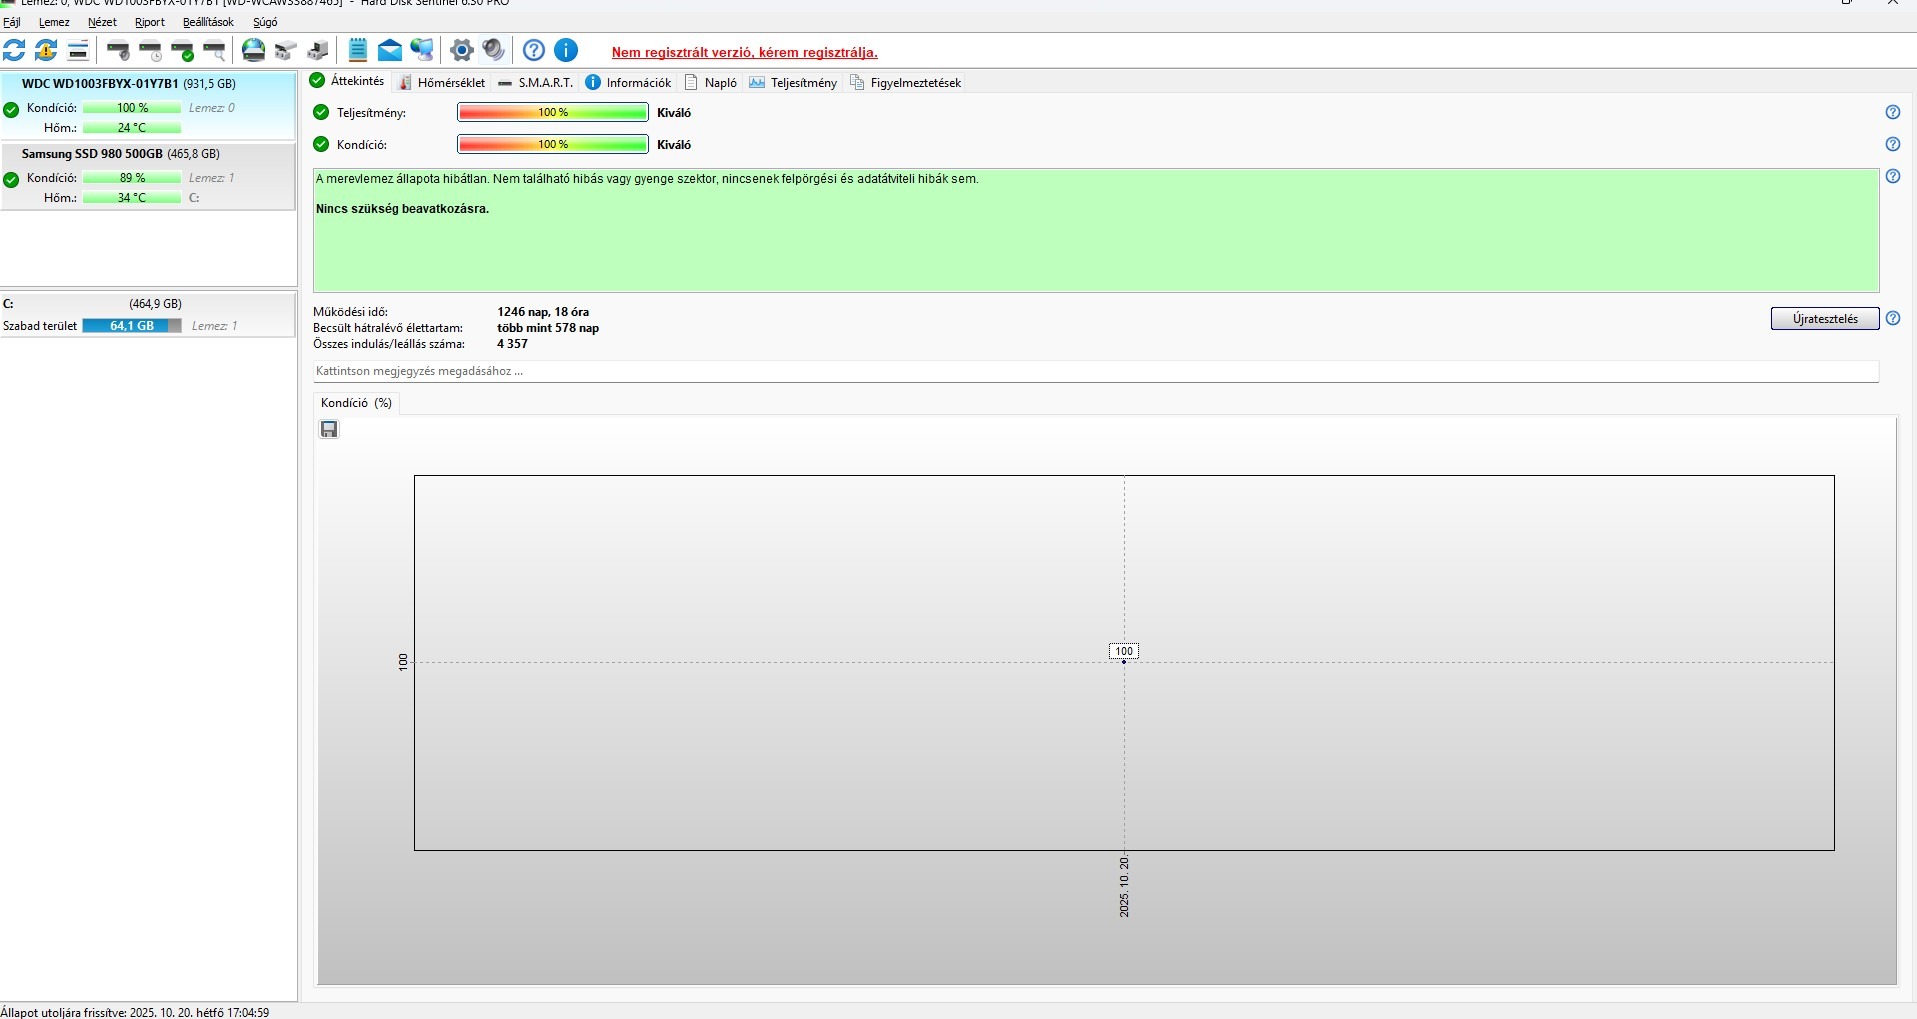Open the Fájl menu
Viewport: 1917px width, 1019px height.
coord(12,22)
